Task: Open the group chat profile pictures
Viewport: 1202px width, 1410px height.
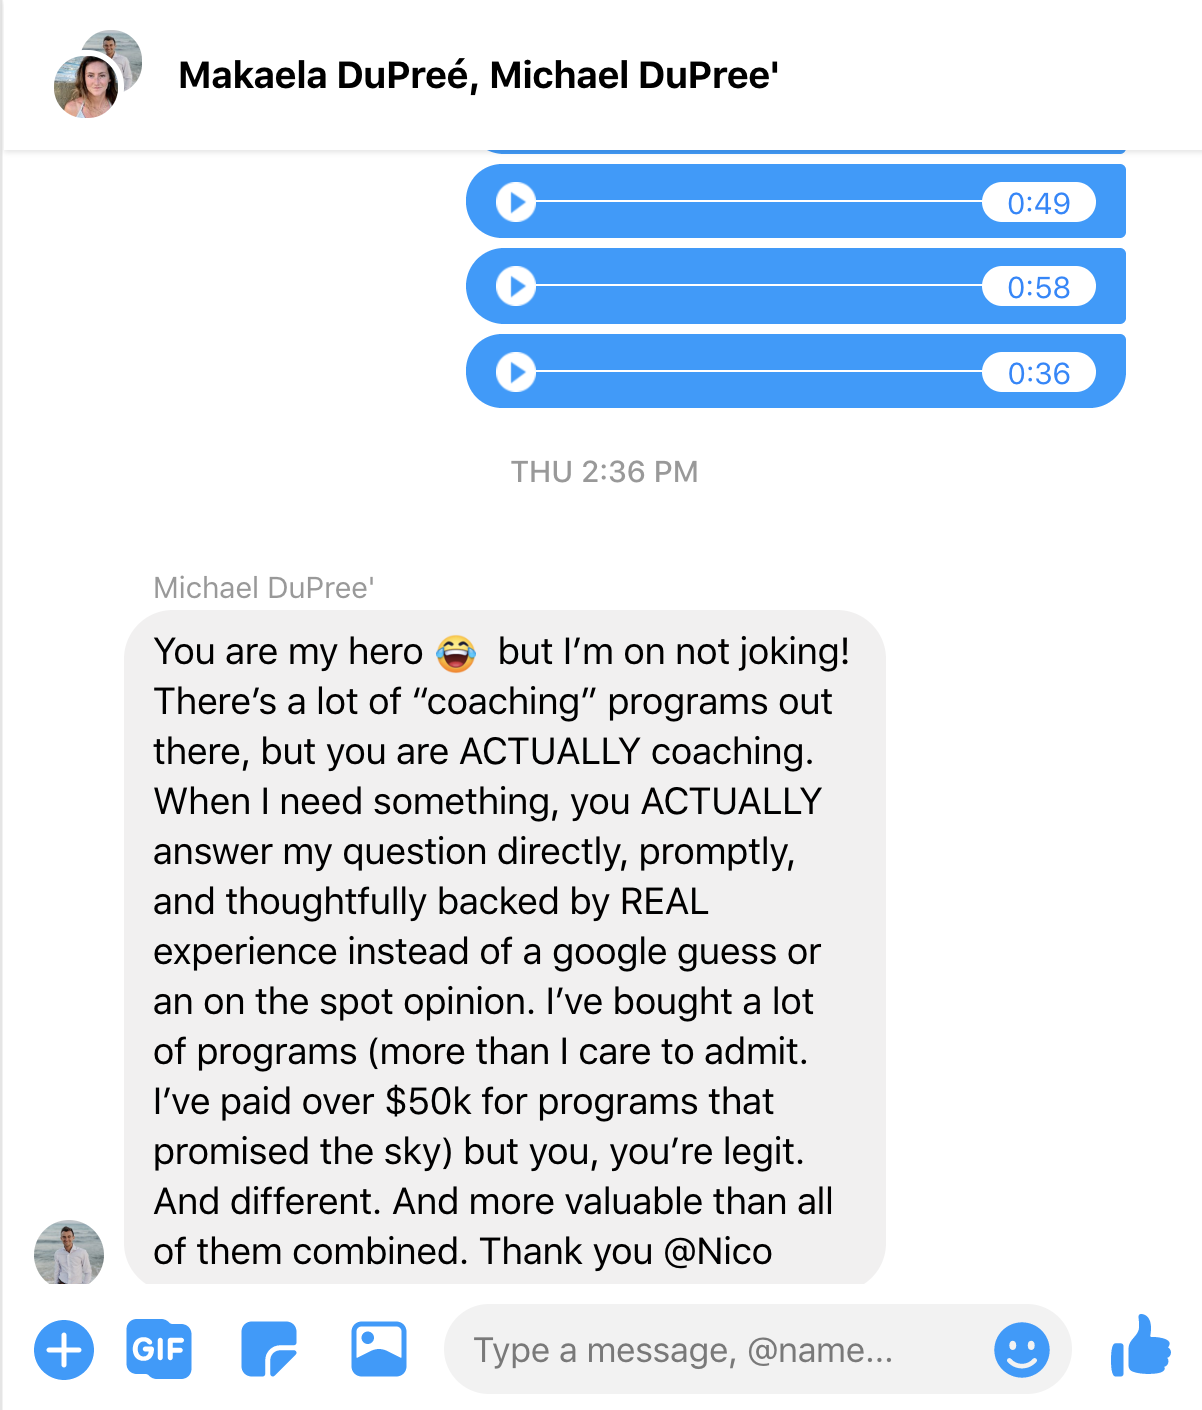Action: coord(96,75)
